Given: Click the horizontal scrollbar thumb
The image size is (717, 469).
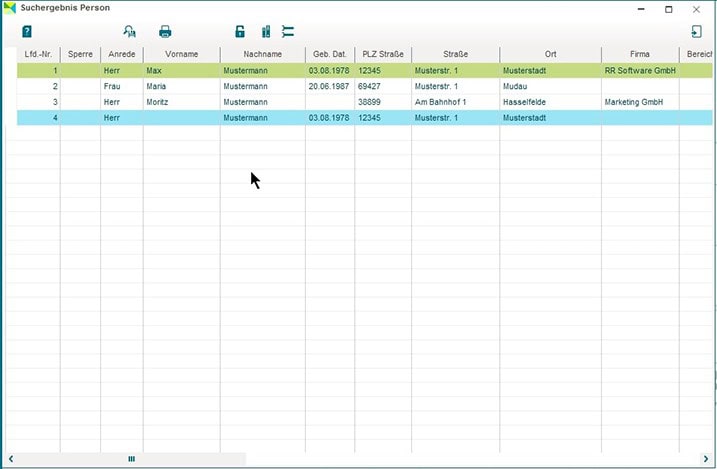Looking at the screenshot, I should click(132, 459).
